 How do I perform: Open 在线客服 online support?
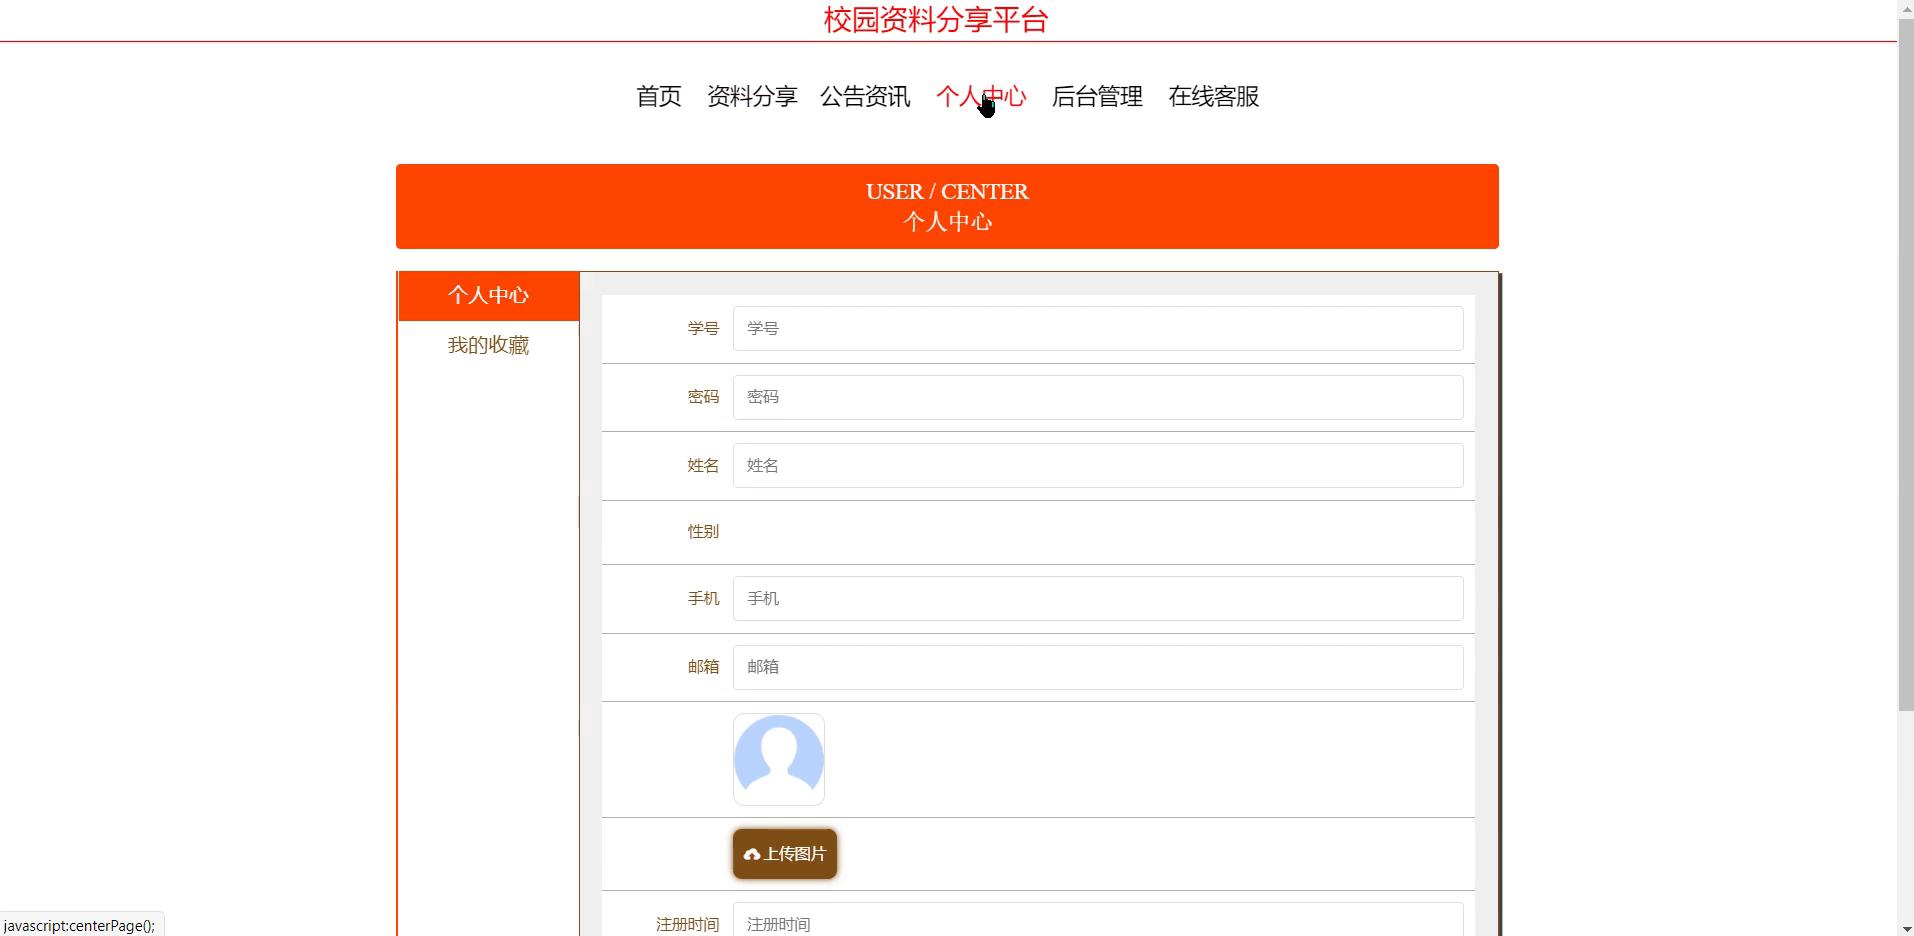pyautogui.click(x=1213, y=97)
